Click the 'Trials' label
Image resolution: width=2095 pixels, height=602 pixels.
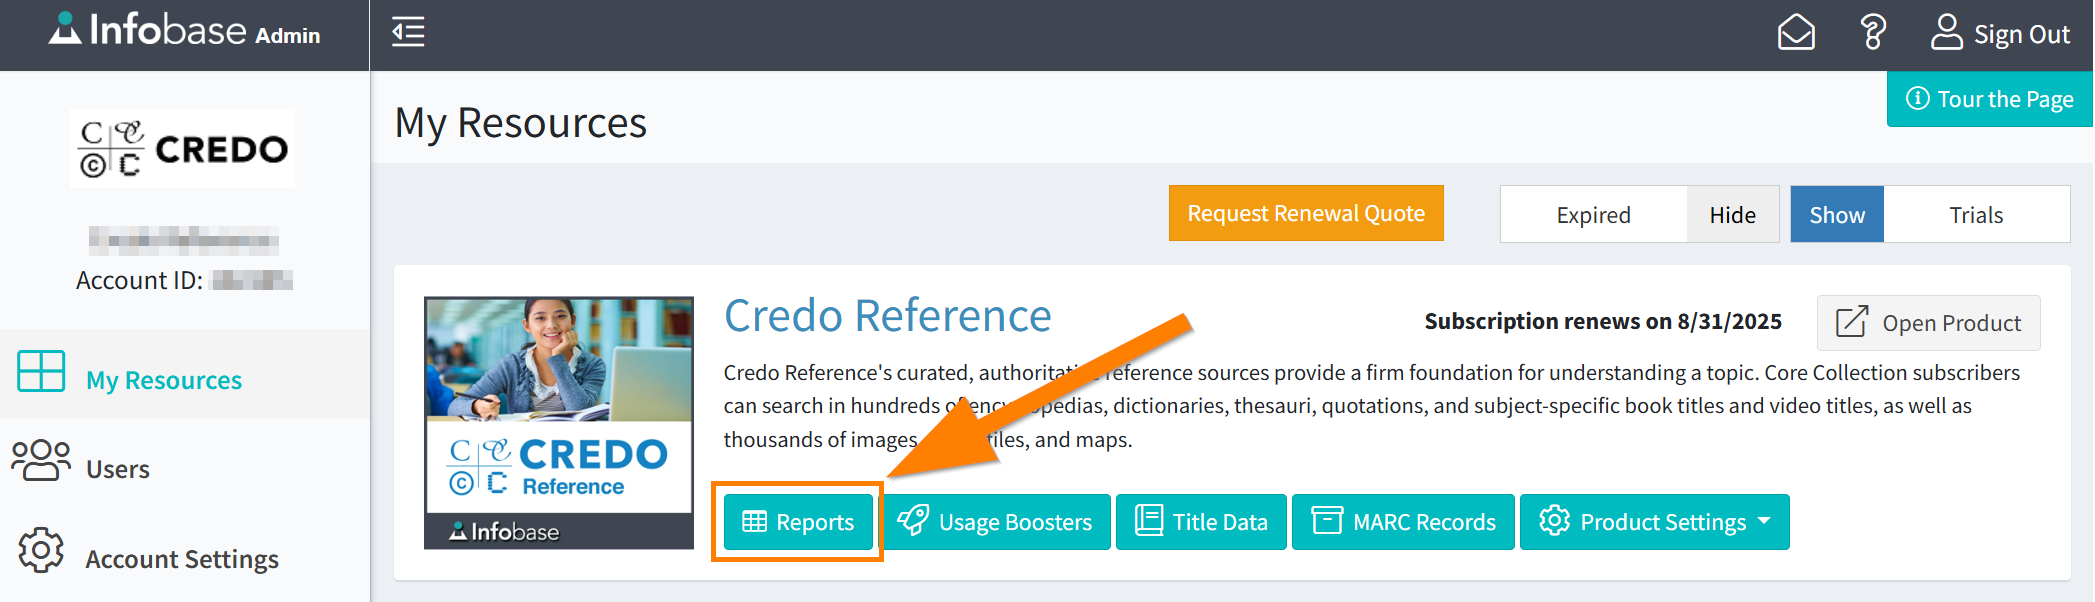point(1976,215)
